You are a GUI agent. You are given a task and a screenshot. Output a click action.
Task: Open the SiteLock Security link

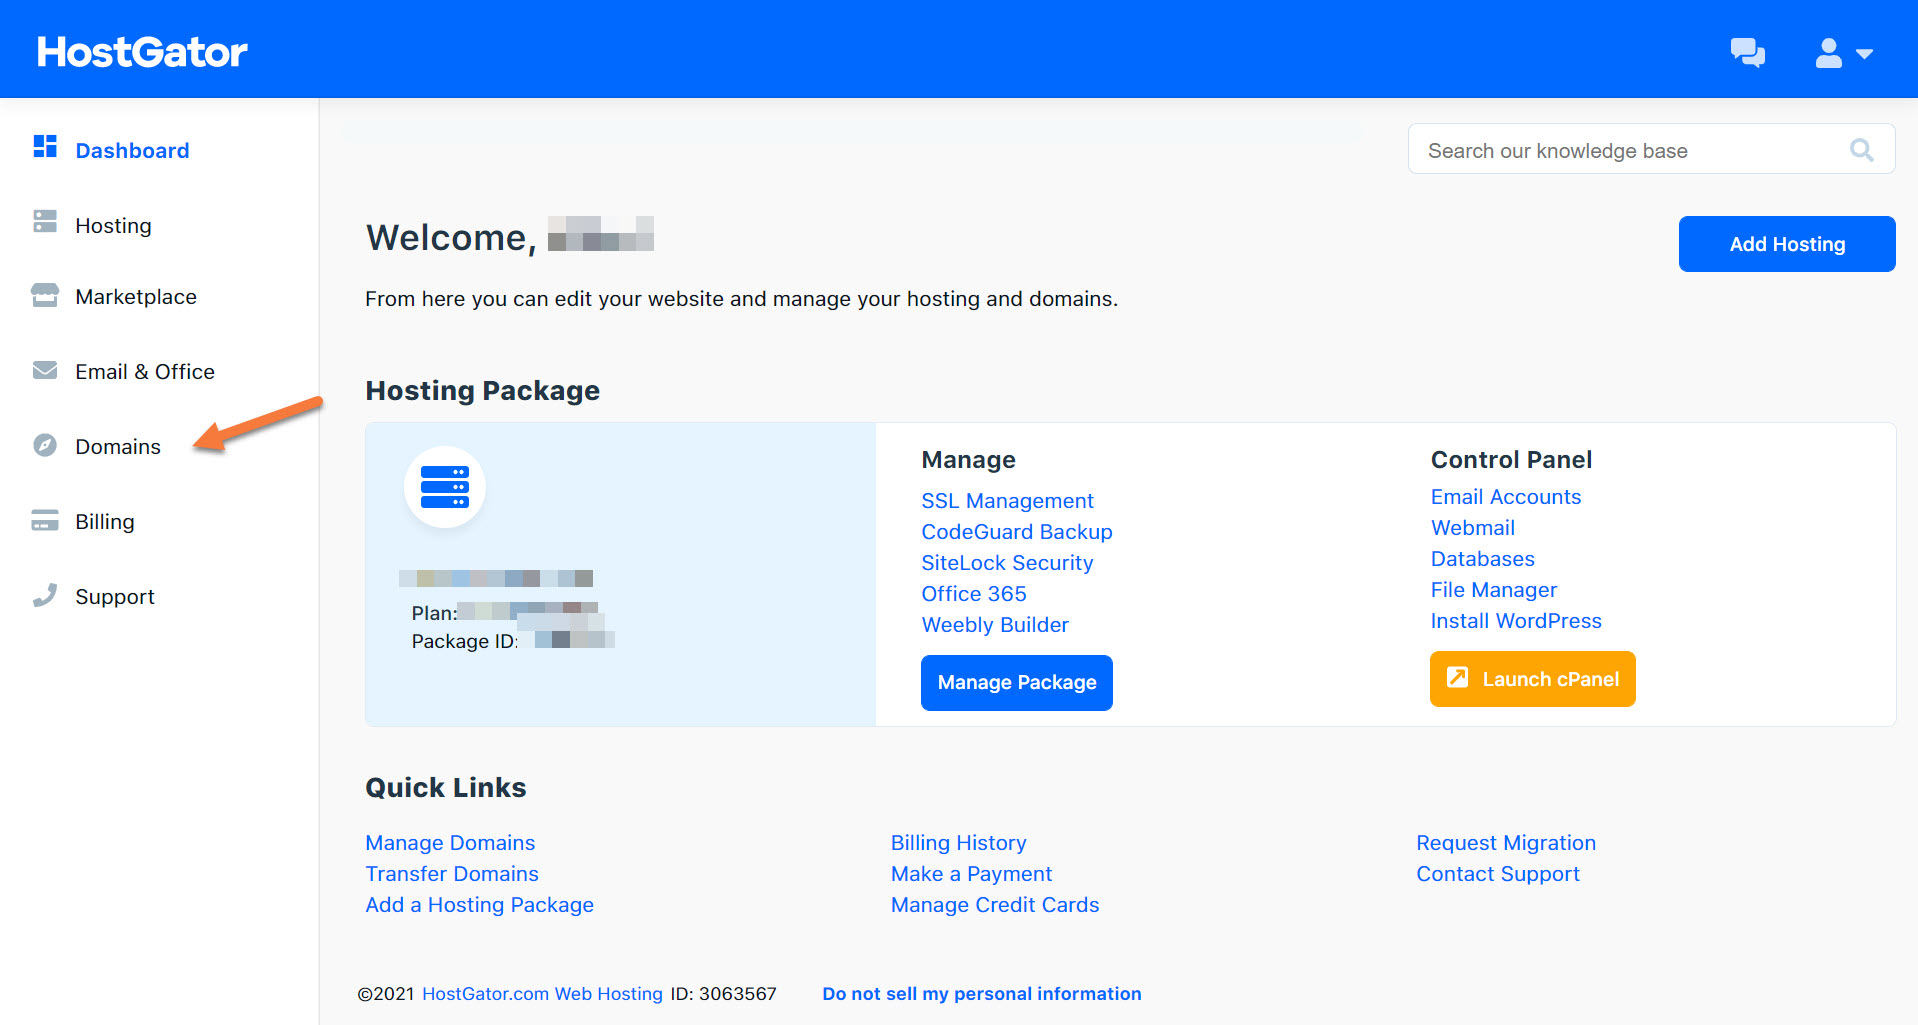[1007, 563]
